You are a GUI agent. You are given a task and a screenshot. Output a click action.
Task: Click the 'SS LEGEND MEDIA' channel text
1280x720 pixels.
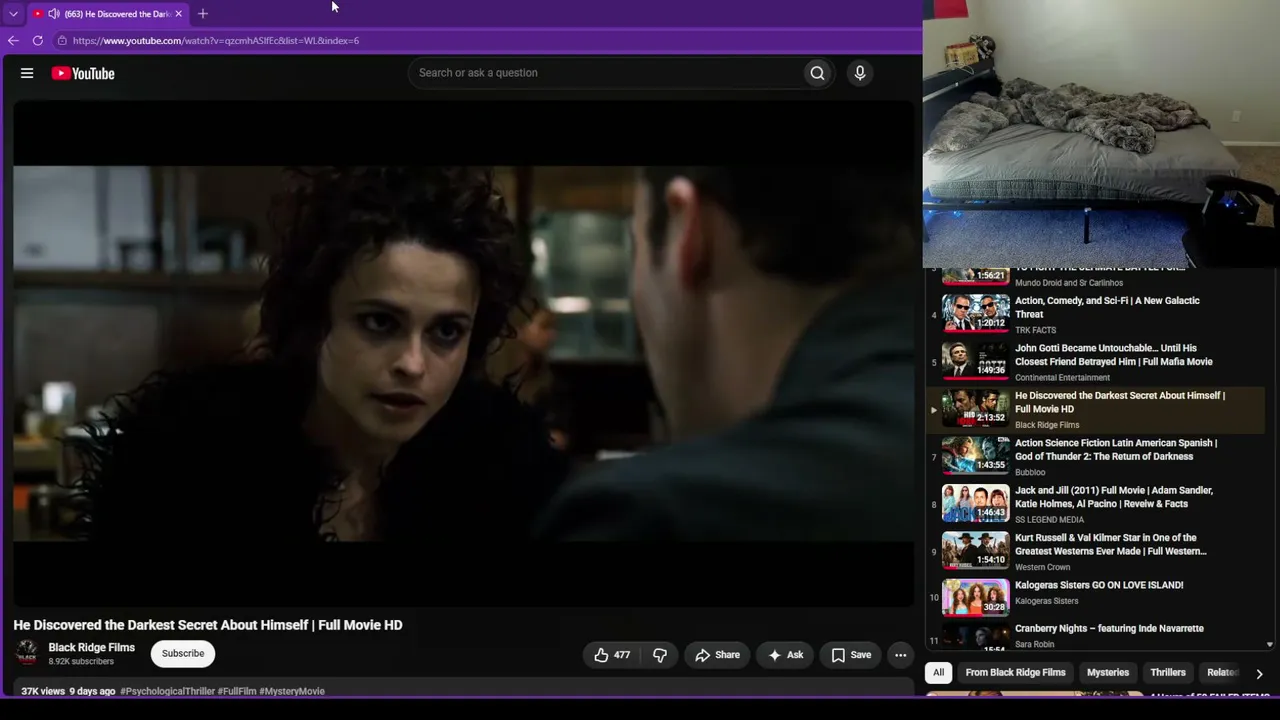(1049, 520)
